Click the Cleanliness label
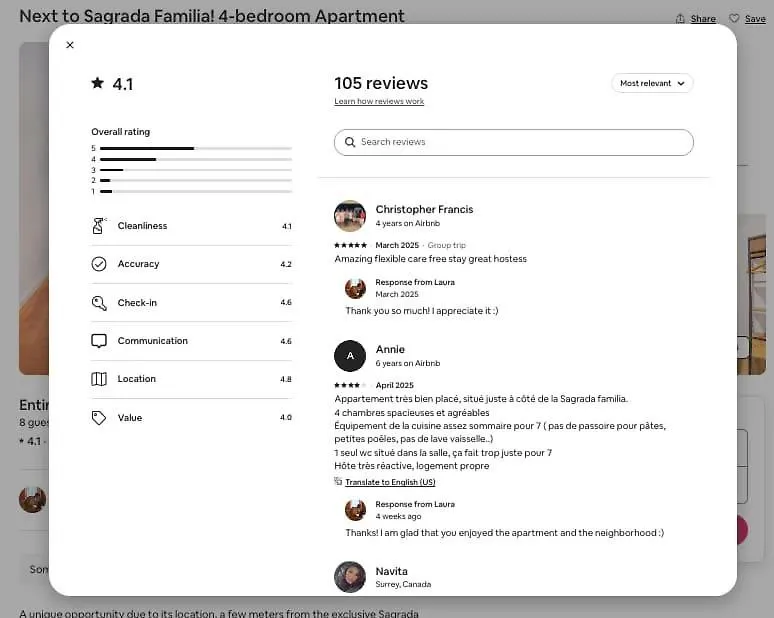This screenshot has width=774, height=618. pos(142,226)
